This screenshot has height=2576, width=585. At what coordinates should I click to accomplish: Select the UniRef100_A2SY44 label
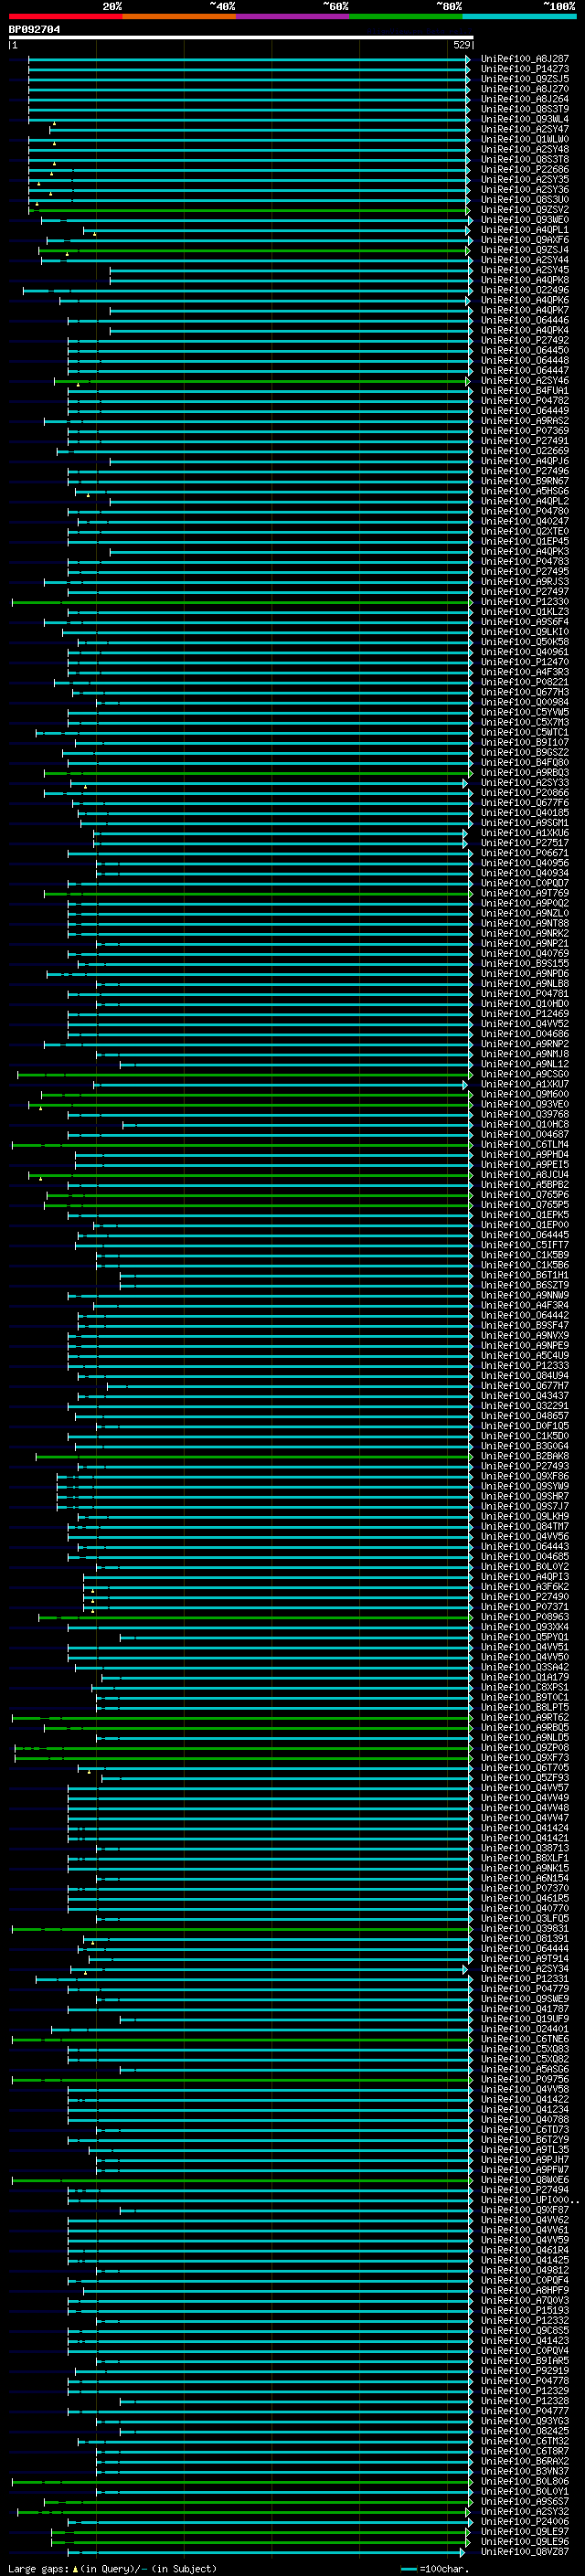pyautogui.click(x=525, y=260)
